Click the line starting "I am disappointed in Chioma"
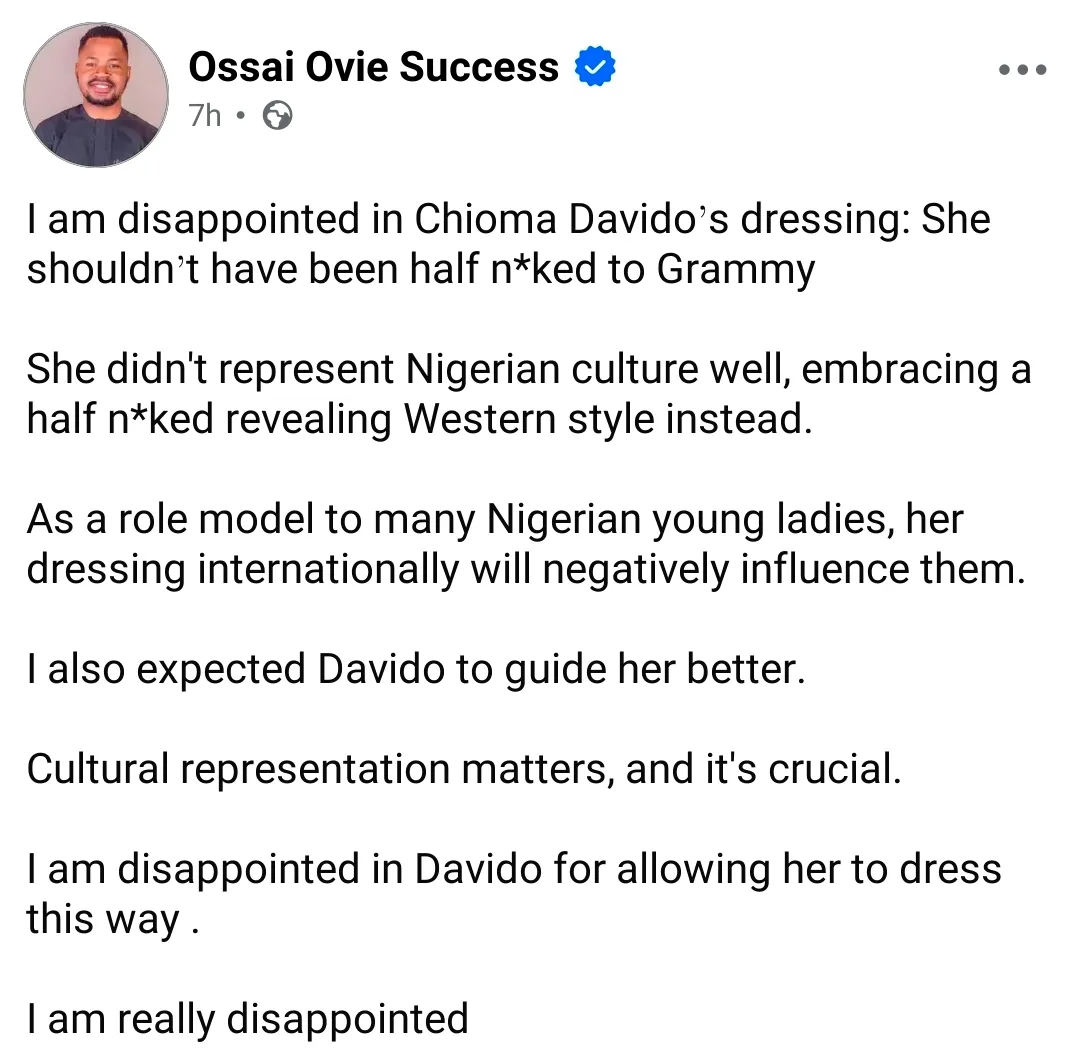This screenshot has width=1080, height=1057. 508,220
